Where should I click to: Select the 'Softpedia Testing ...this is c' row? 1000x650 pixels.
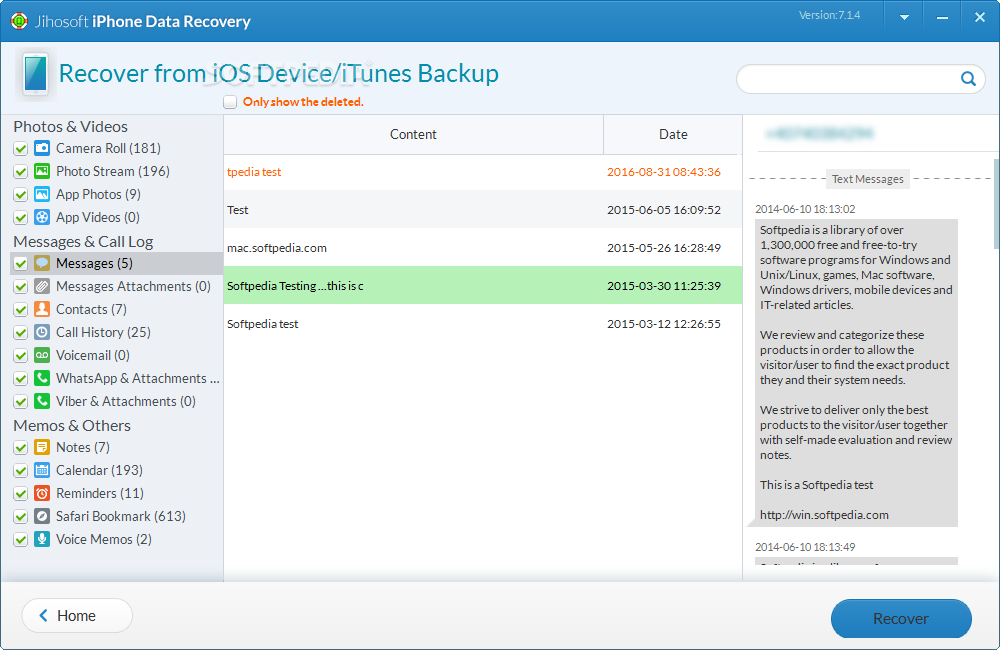pyautogui.click(x=483, y=285)
